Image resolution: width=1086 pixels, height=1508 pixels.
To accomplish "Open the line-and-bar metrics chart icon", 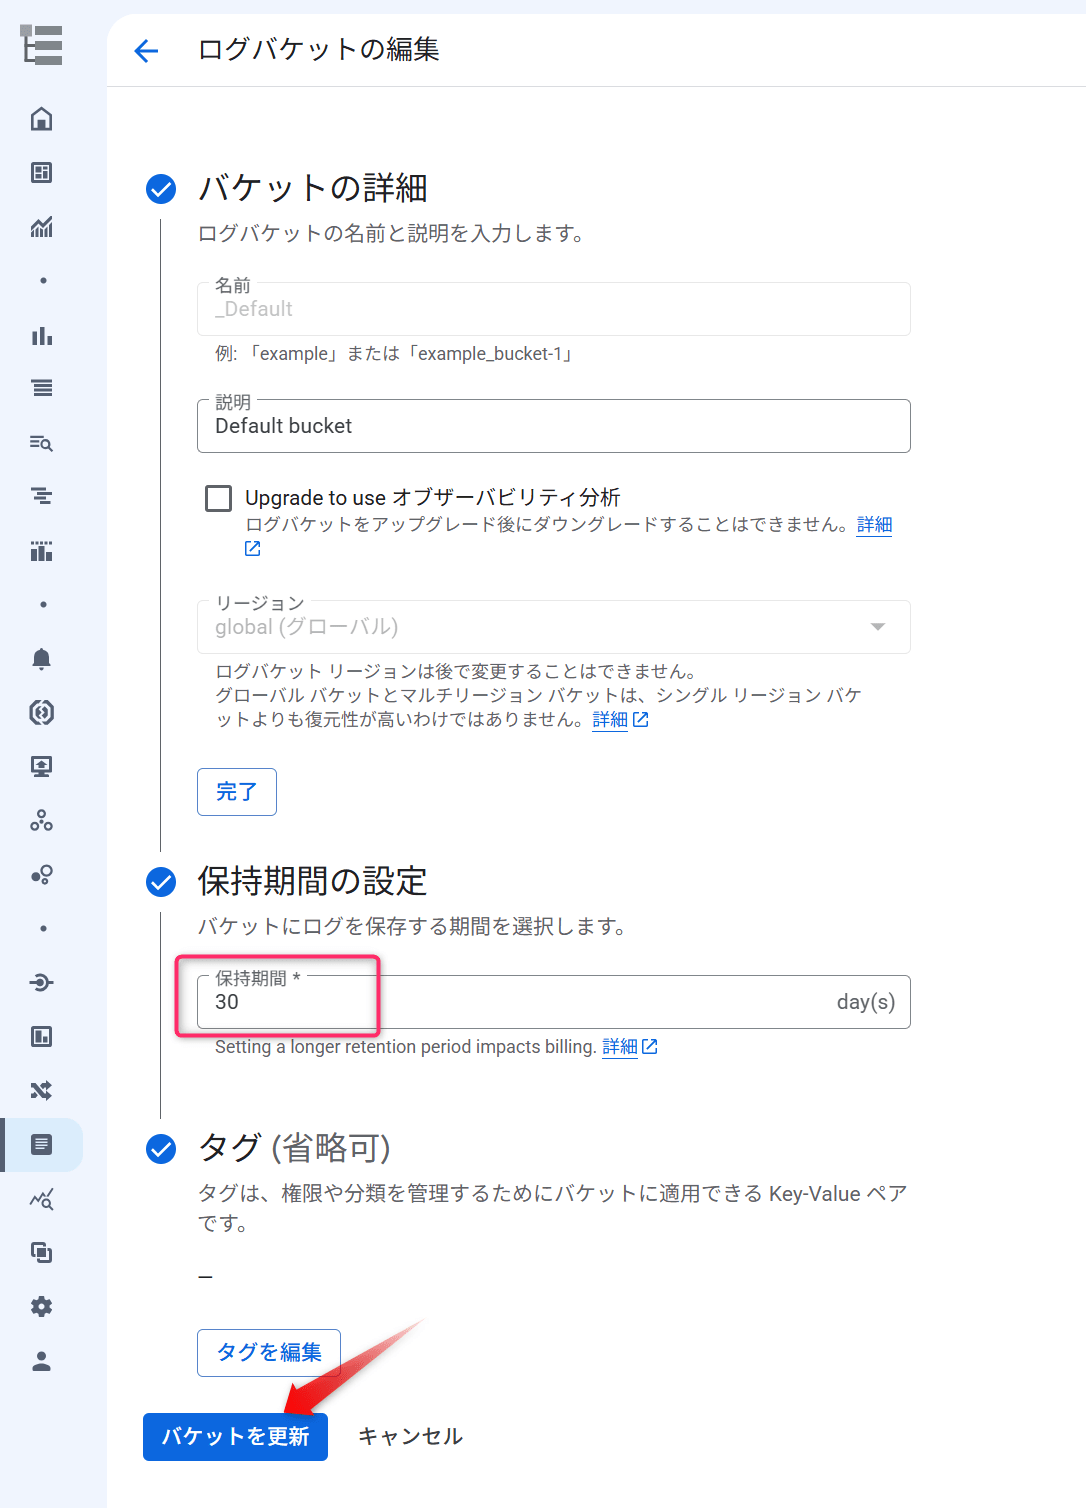I will [x=42, y=227].
